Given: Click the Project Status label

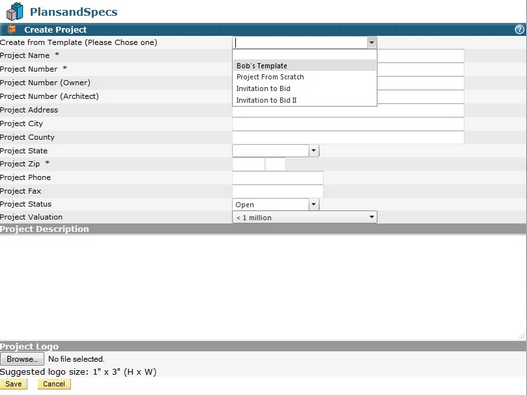Looking at the screenshot, I should tap(26, 204).
